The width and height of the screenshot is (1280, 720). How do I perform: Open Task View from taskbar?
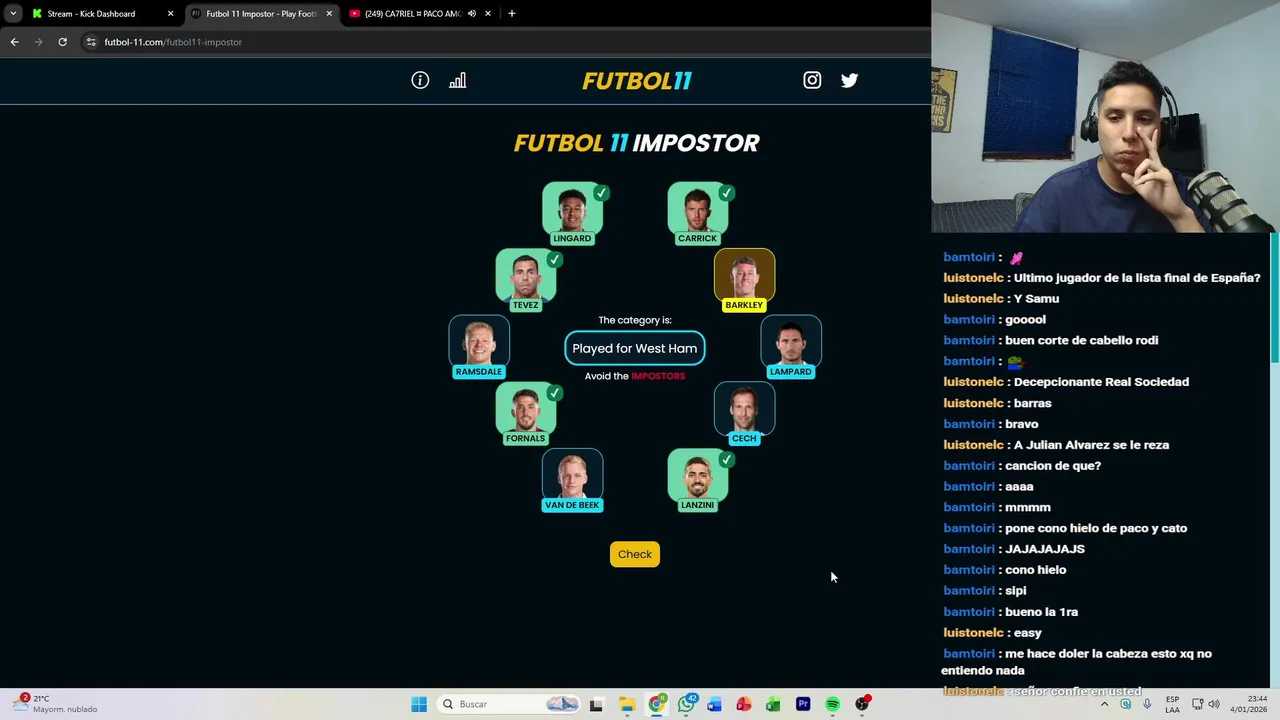coord(596,704)
